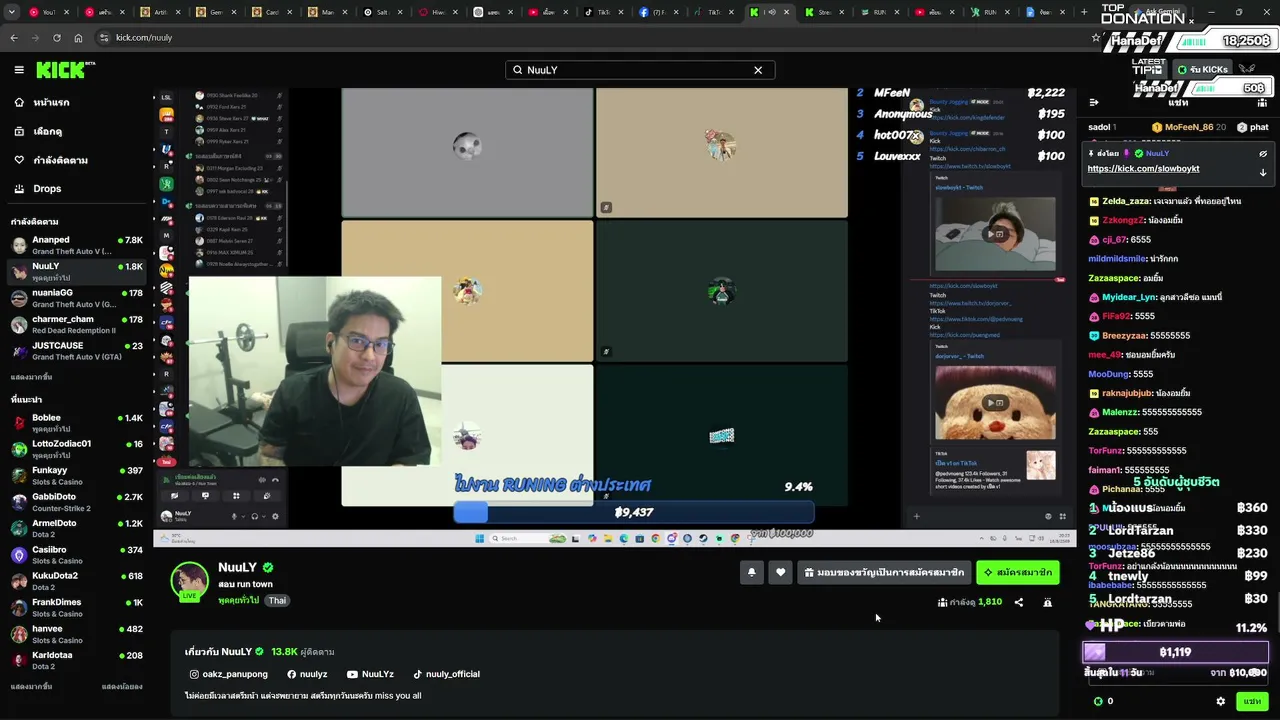View Breezyzaa chat username
The width and height of the screenshot is (1280, 720).
point(1124,336)
